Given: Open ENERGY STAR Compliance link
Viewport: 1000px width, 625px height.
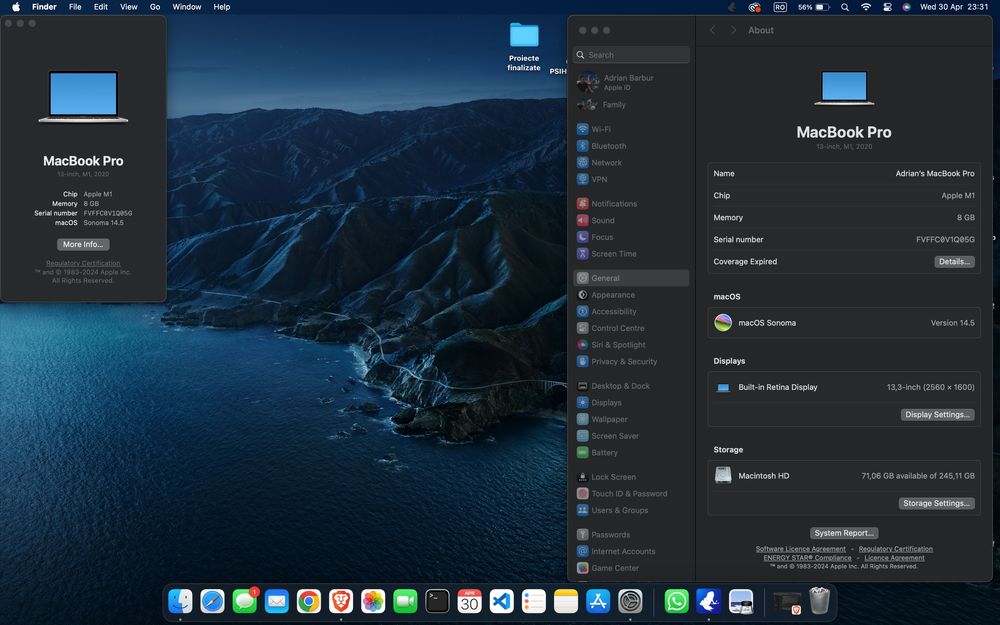Looking at the screenshot, I should point(807,558).
